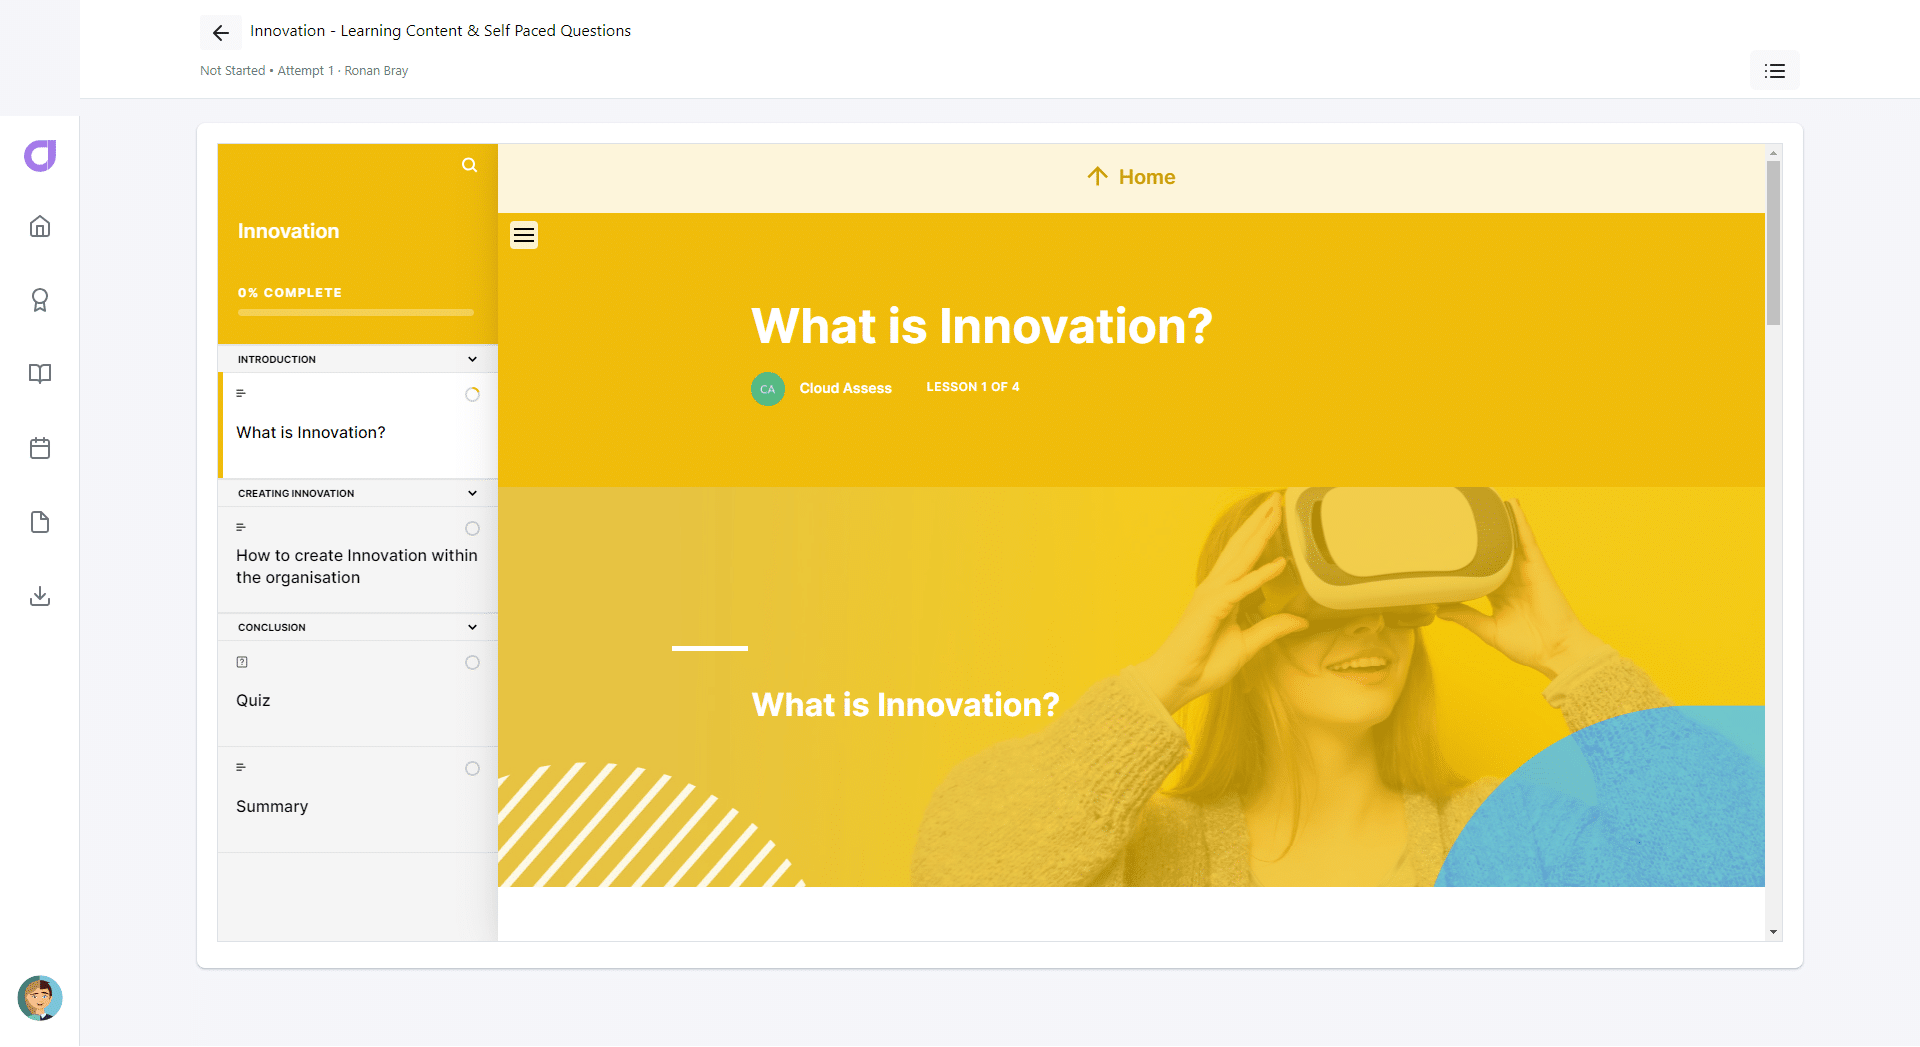Collapse the INTRODUCTION section chevron

point(473,359)
